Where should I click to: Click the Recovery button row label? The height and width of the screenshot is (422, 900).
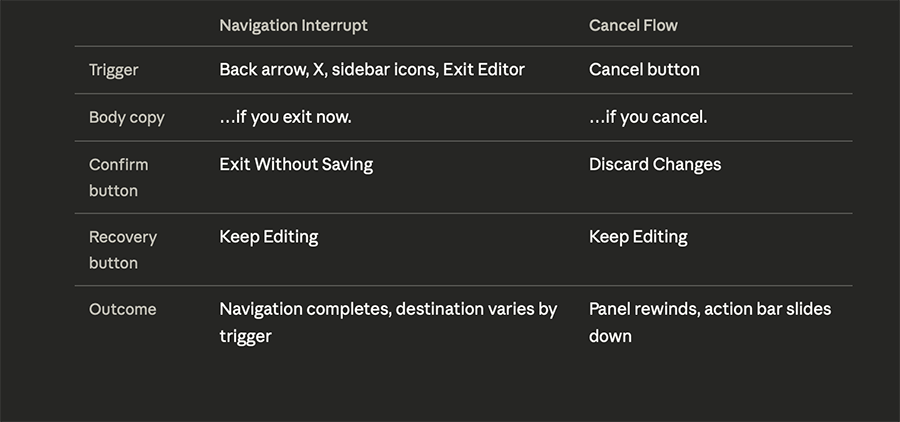click(123, 250)
